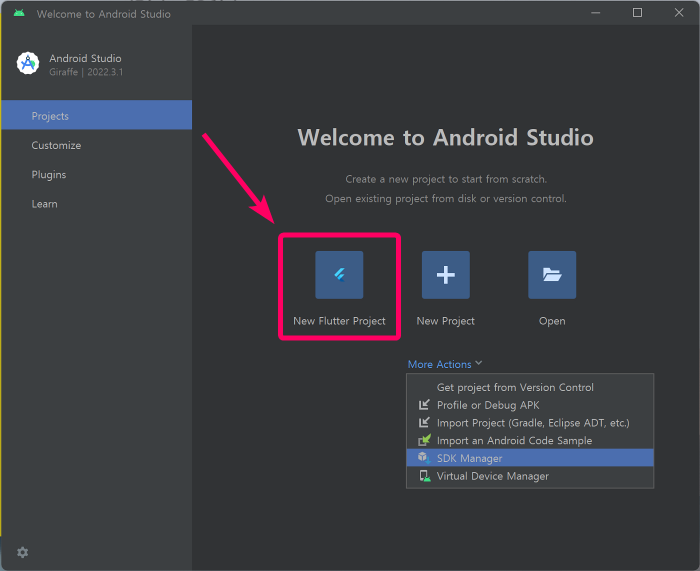Click the New Flutter Project icon
700x571 pixels.
pos(339,275)
